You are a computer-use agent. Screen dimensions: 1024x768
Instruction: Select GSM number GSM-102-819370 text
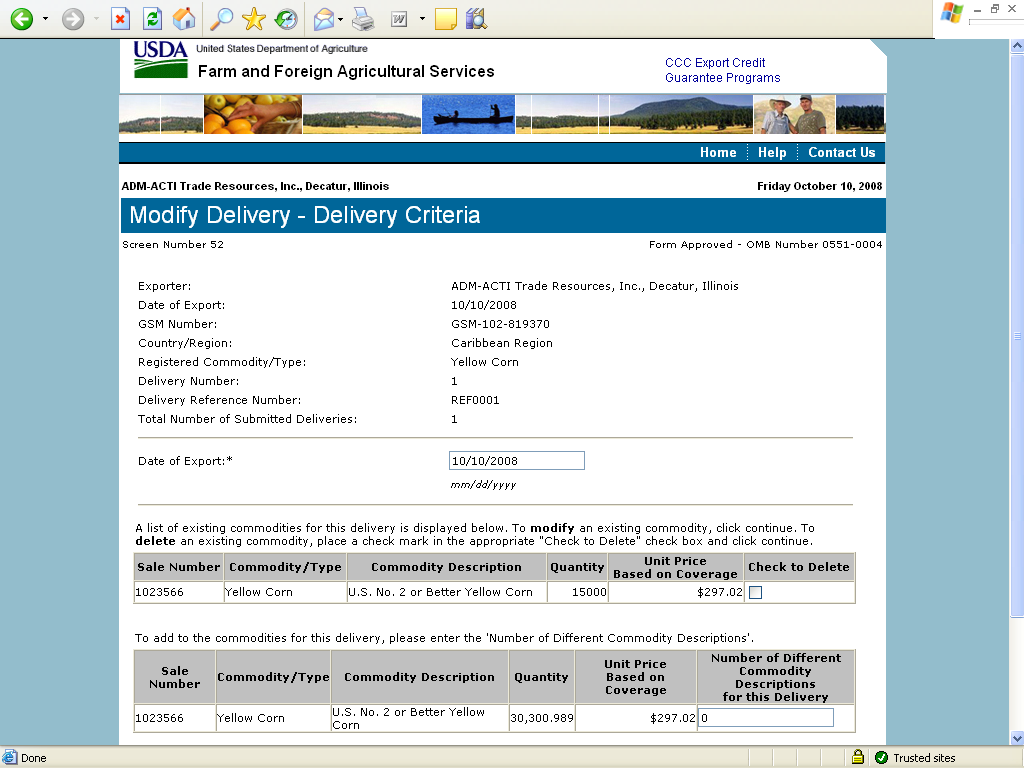tap(500, 324)
